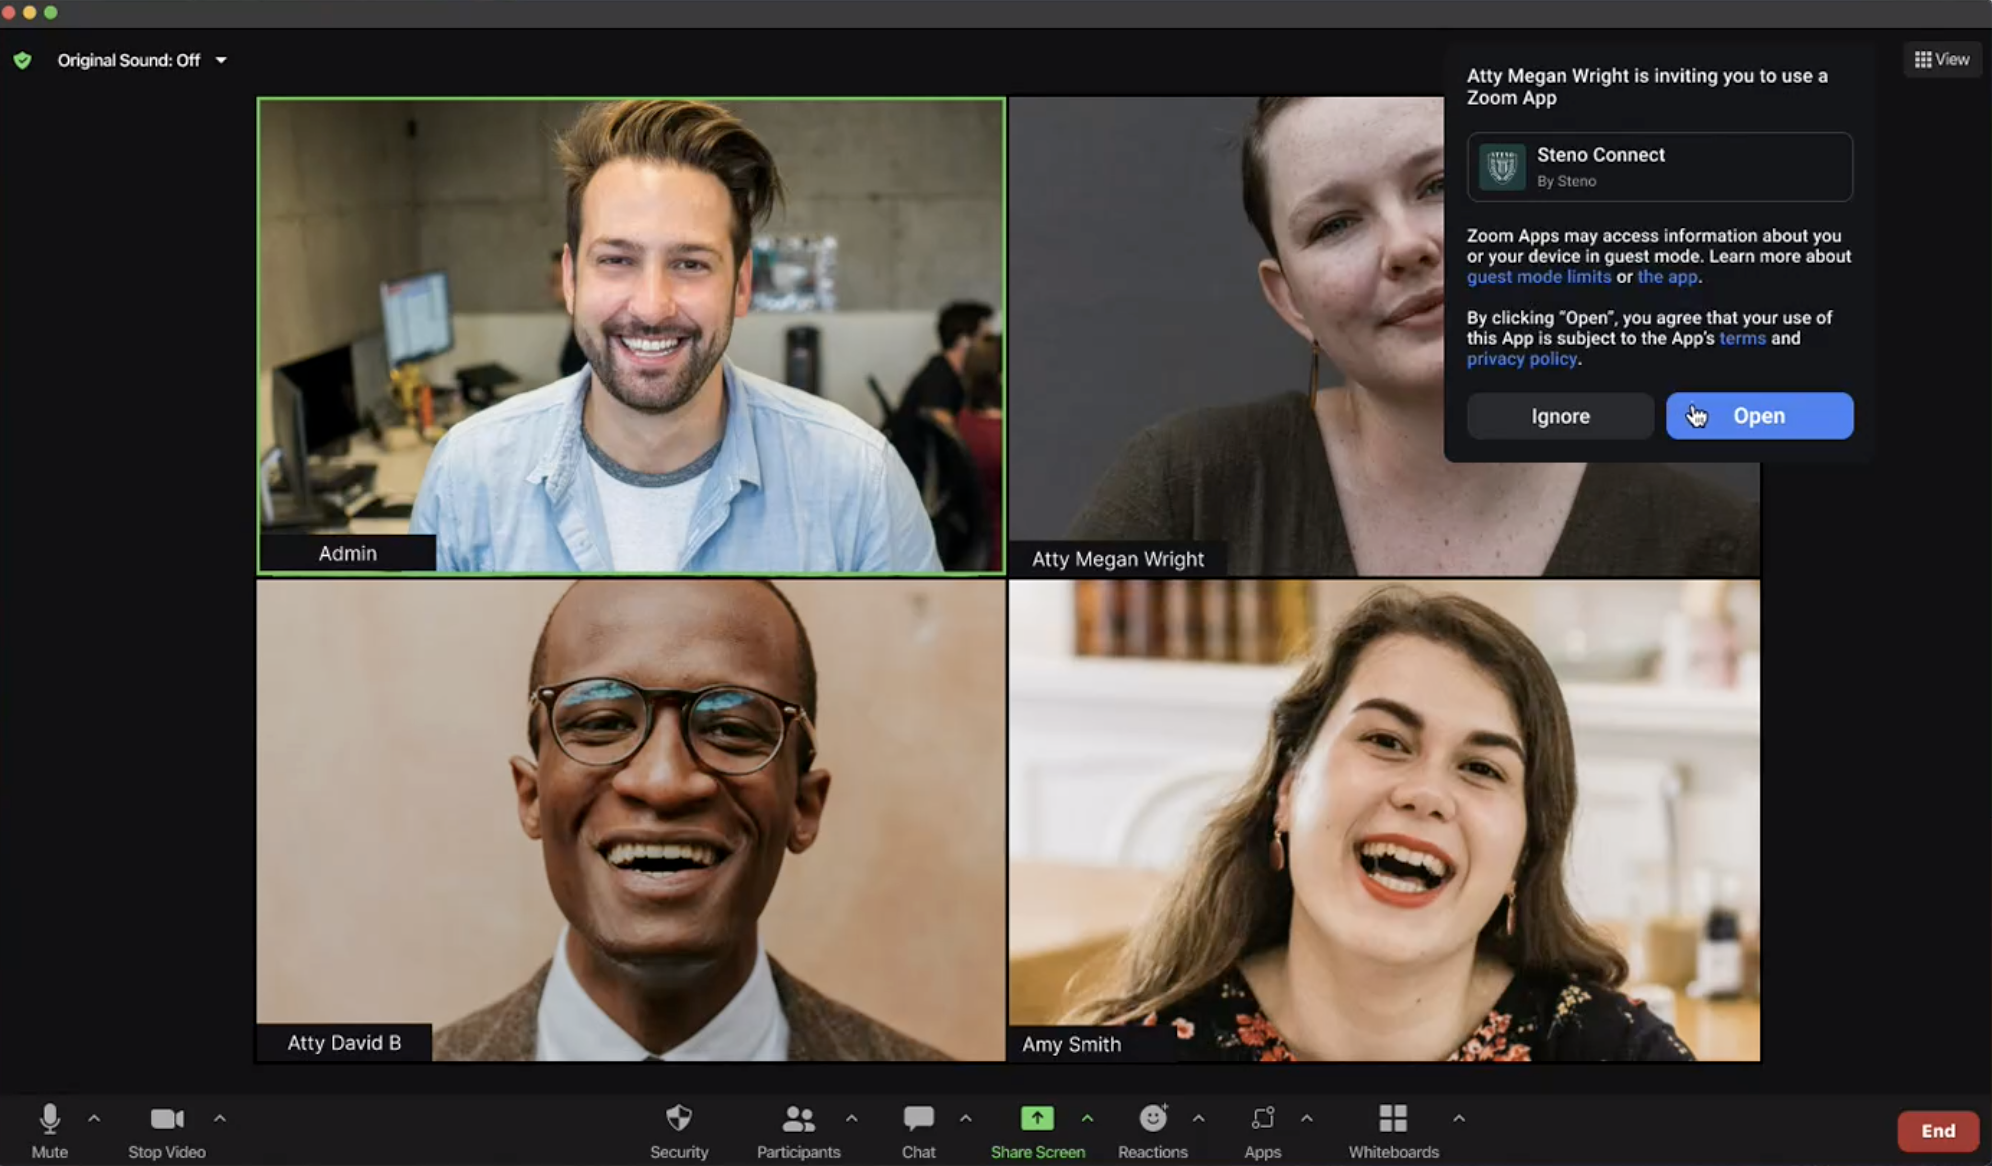The width and height of the screenshot is (1992, 1166).
Task: Click the Steno Connect app logo
Action: coord(1501,167)
